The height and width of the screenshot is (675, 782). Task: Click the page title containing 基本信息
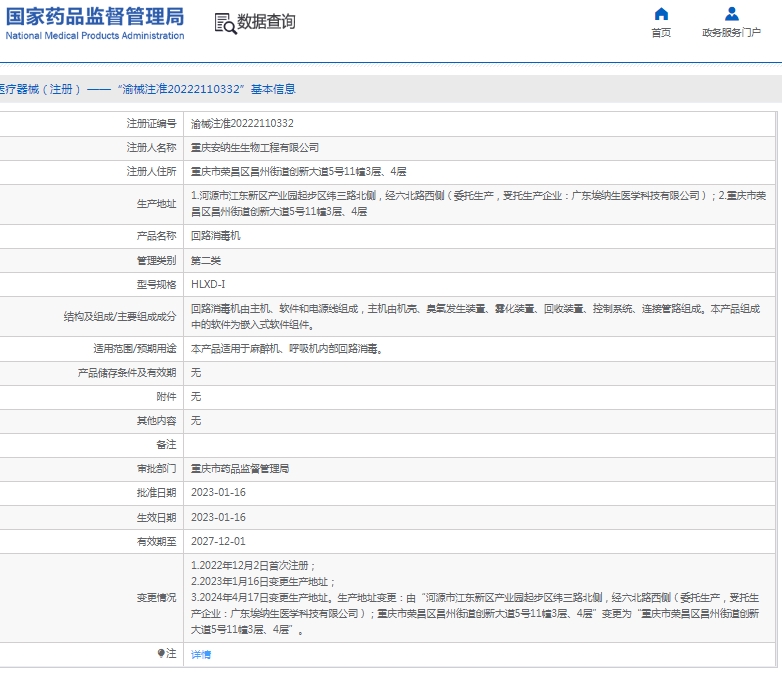(x=148, y=89)
